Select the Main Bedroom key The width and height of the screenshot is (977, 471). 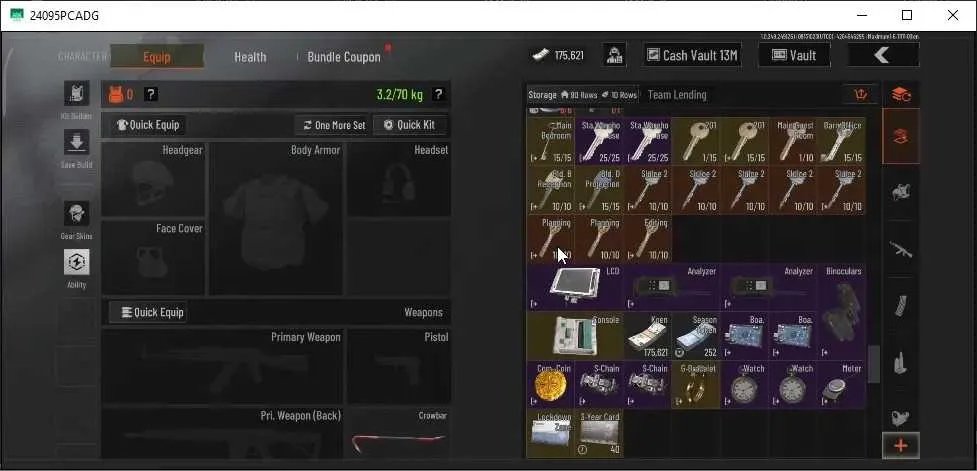pyautogui.click(x=550, y=141)
